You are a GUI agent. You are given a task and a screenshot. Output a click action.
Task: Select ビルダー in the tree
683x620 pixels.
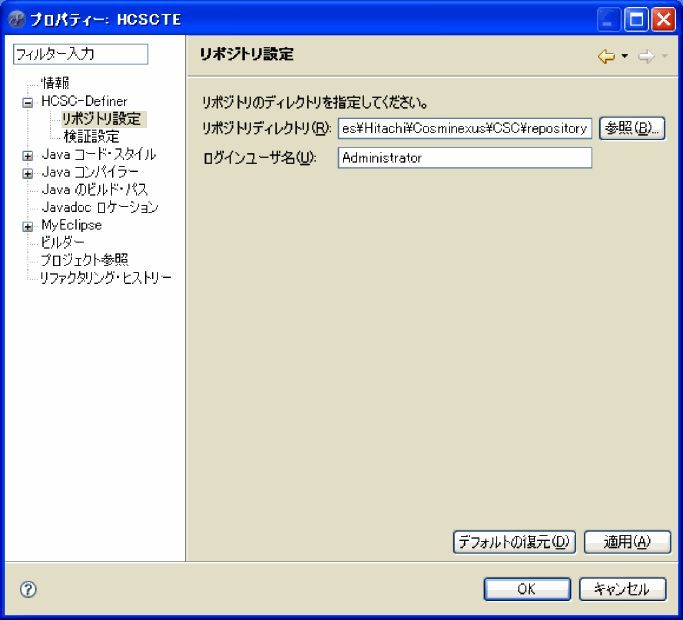point(62,242)
